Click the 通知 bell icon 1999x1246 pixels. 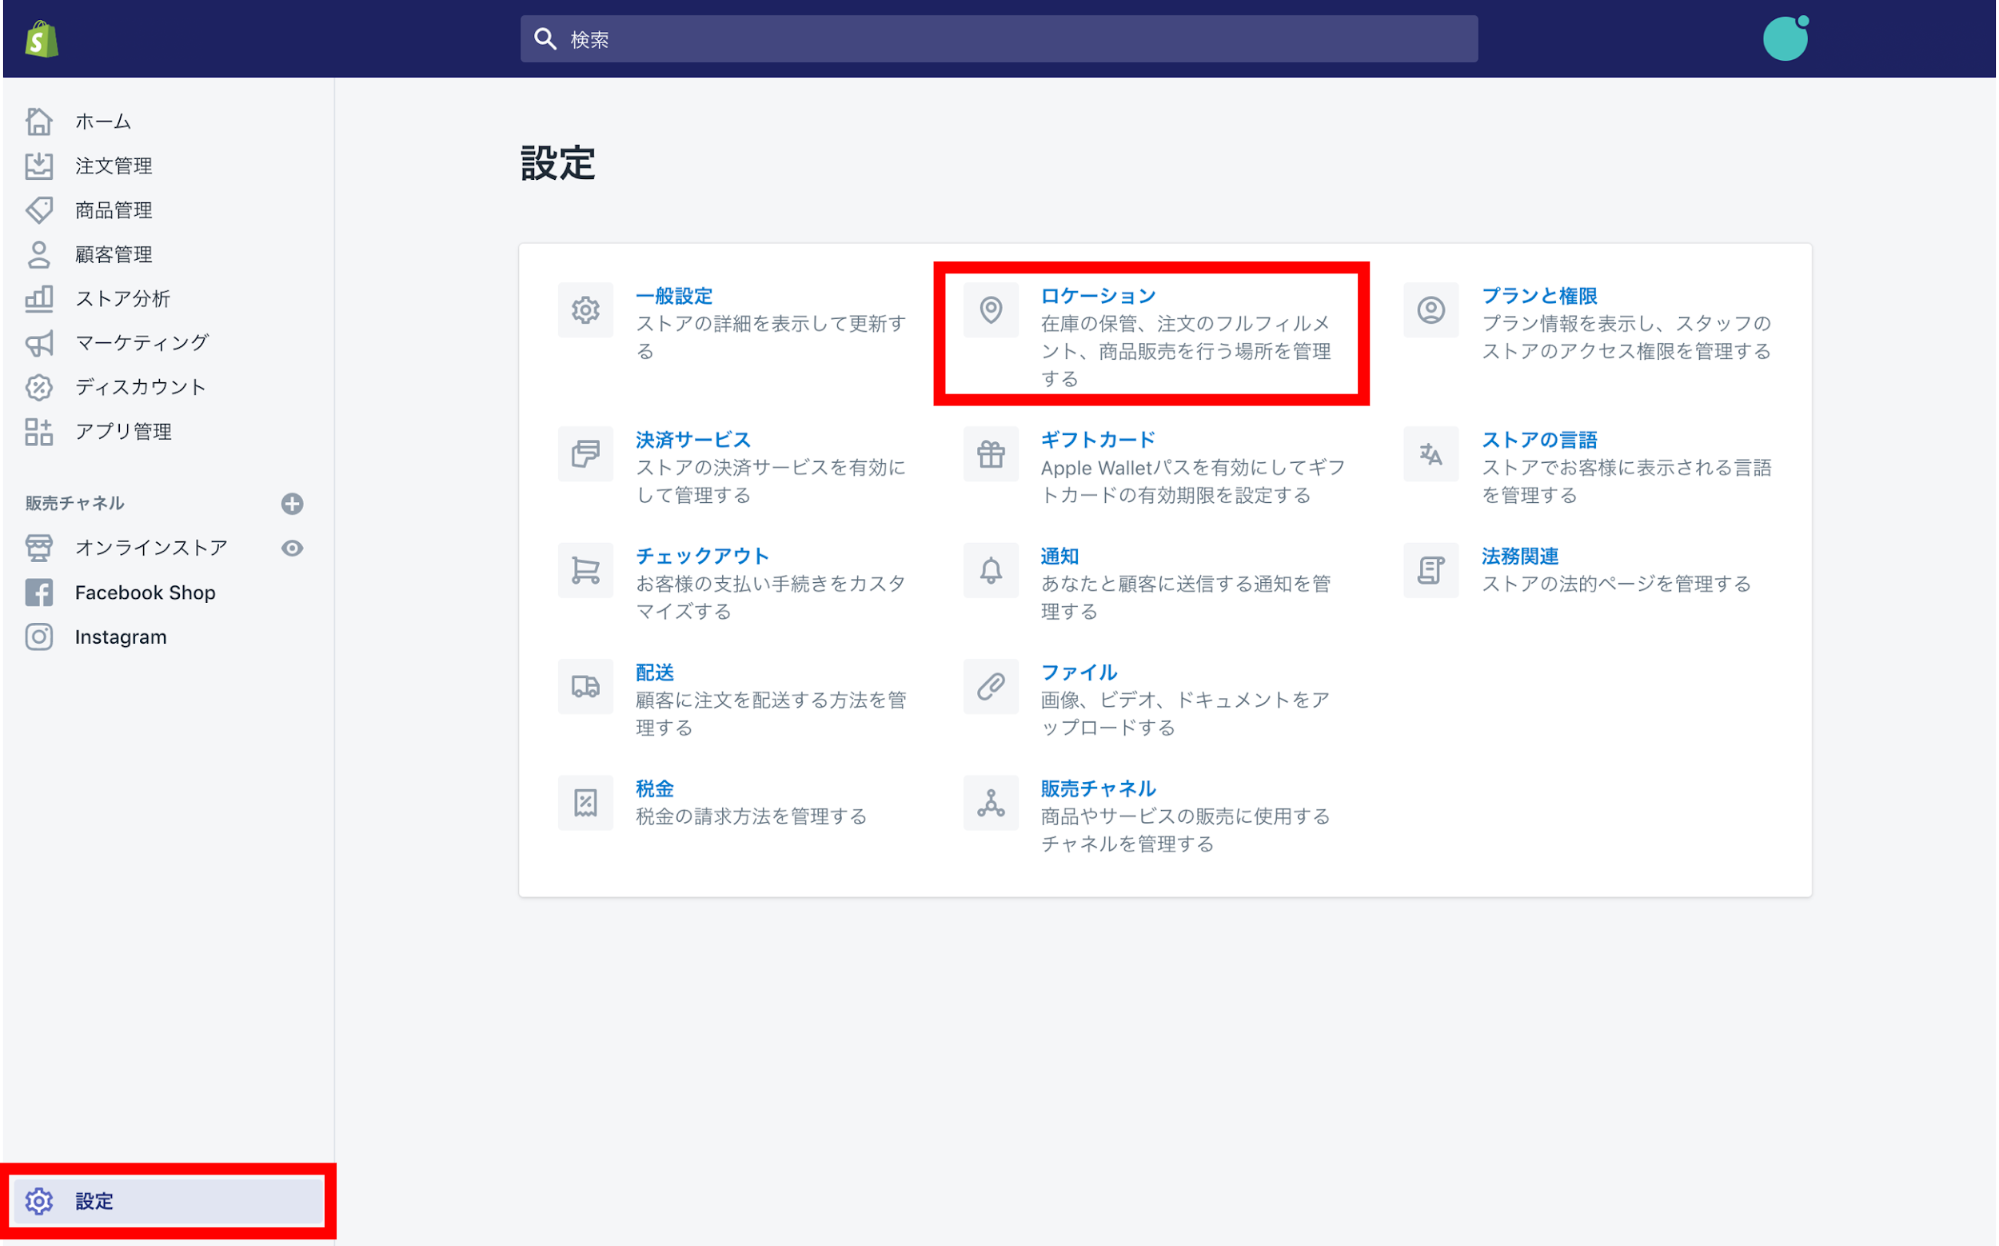pyautogui.click(x=991, y=570)
